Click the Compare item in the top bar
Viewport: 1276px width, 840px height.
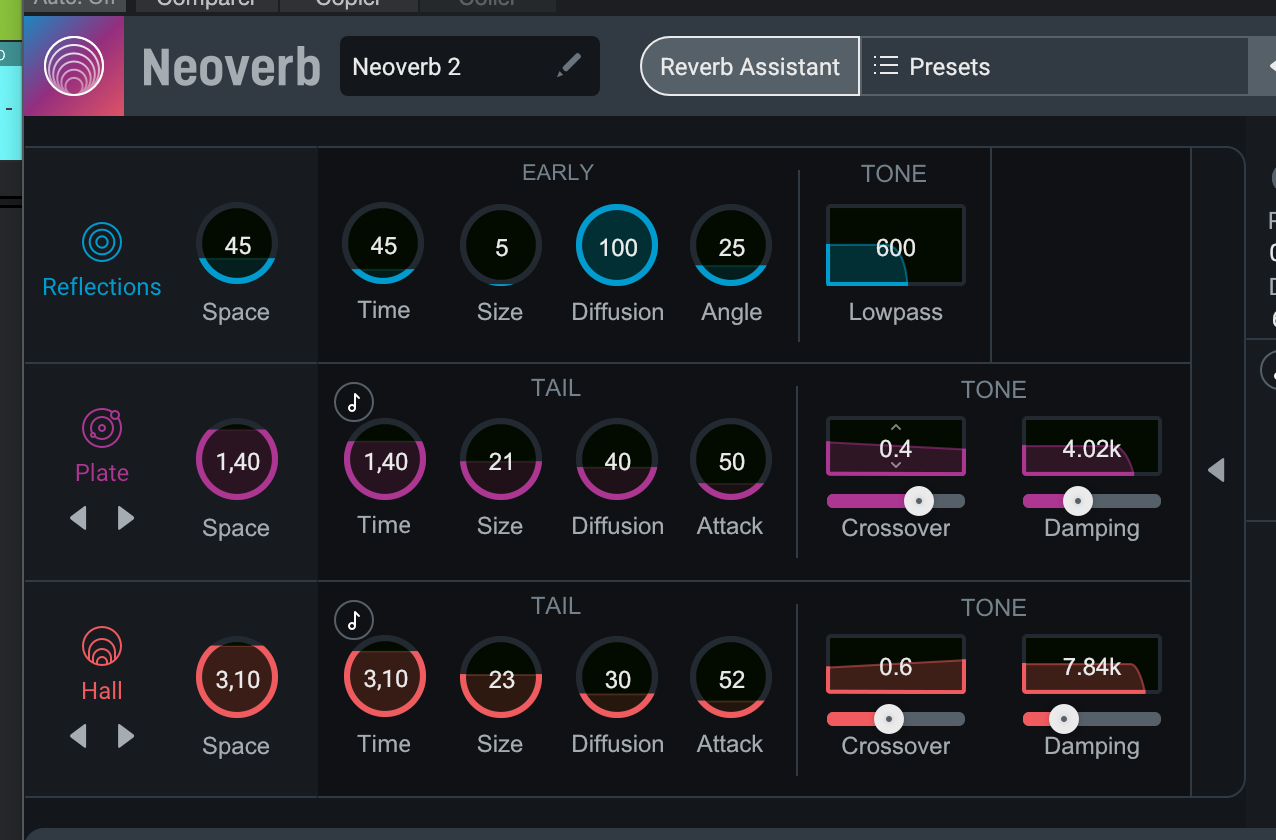point(205,5)
